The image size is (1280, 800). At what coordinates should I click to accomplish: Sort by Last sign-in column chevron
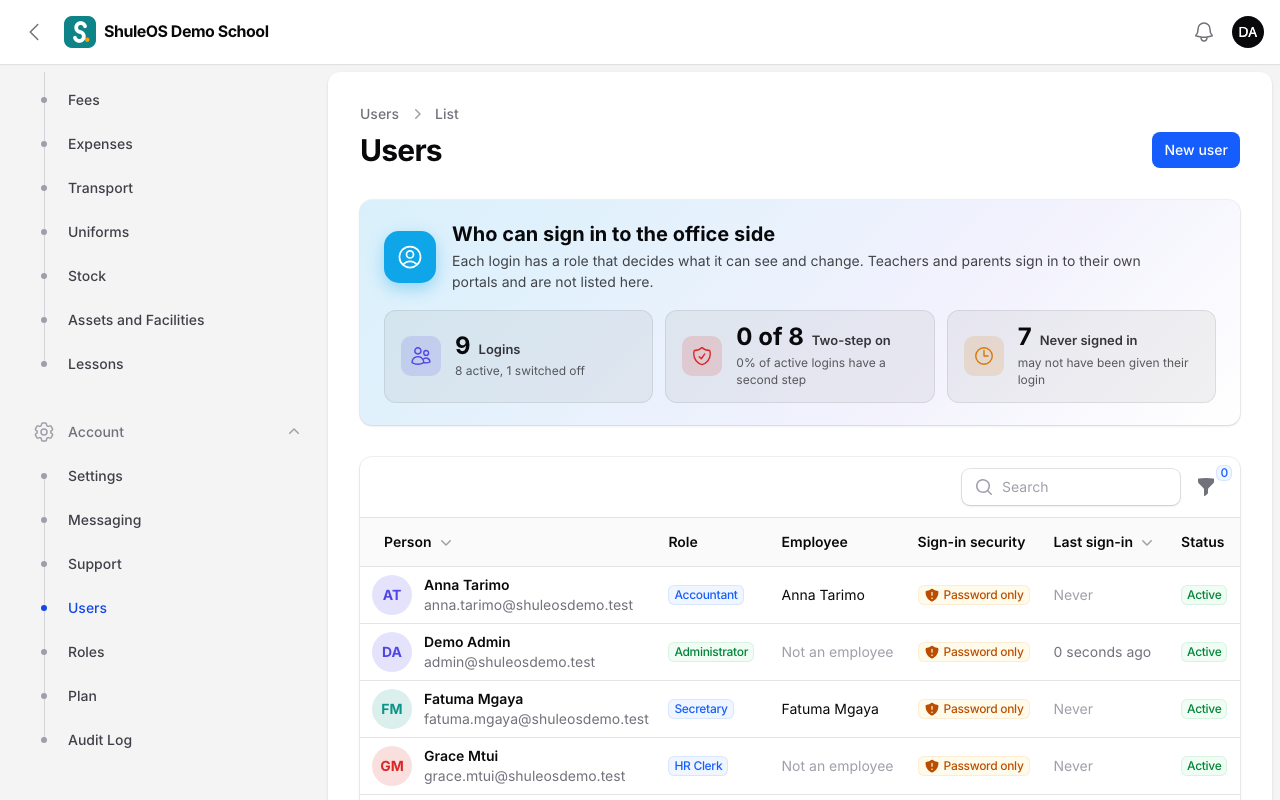tap(1147, 542)
